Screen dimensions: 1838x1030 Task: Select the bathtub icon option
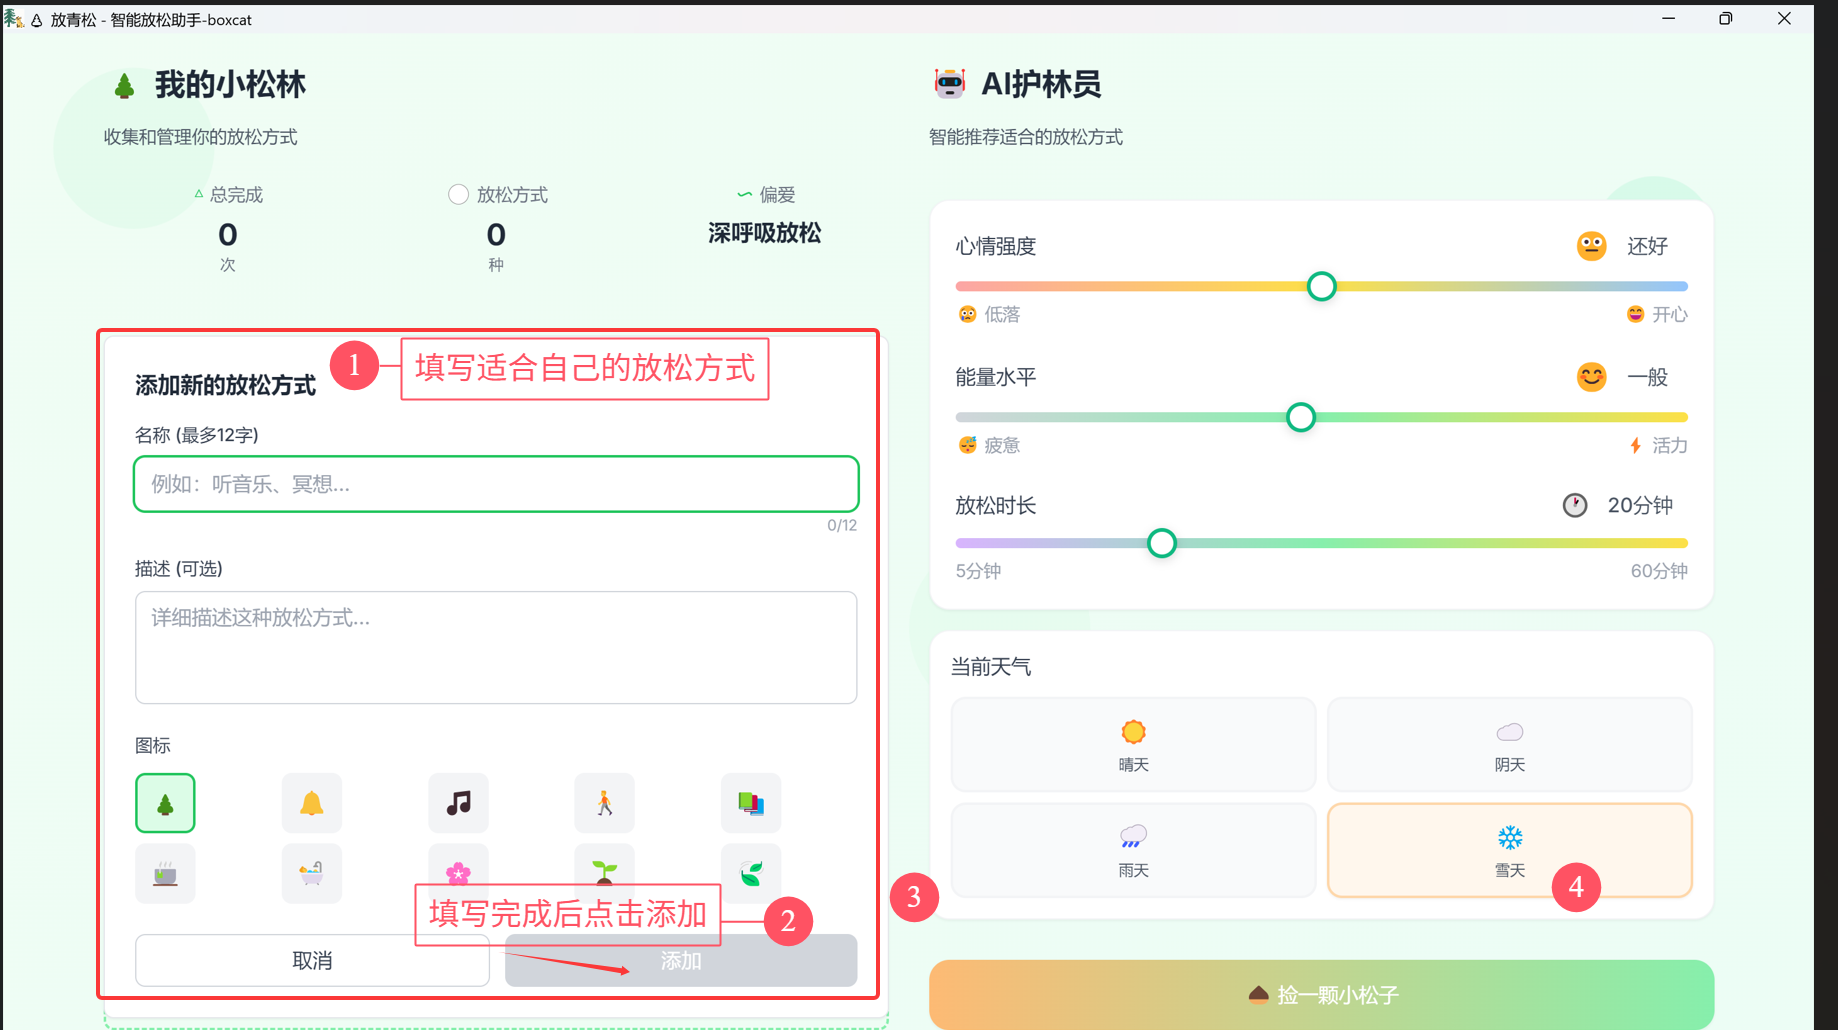311,874
